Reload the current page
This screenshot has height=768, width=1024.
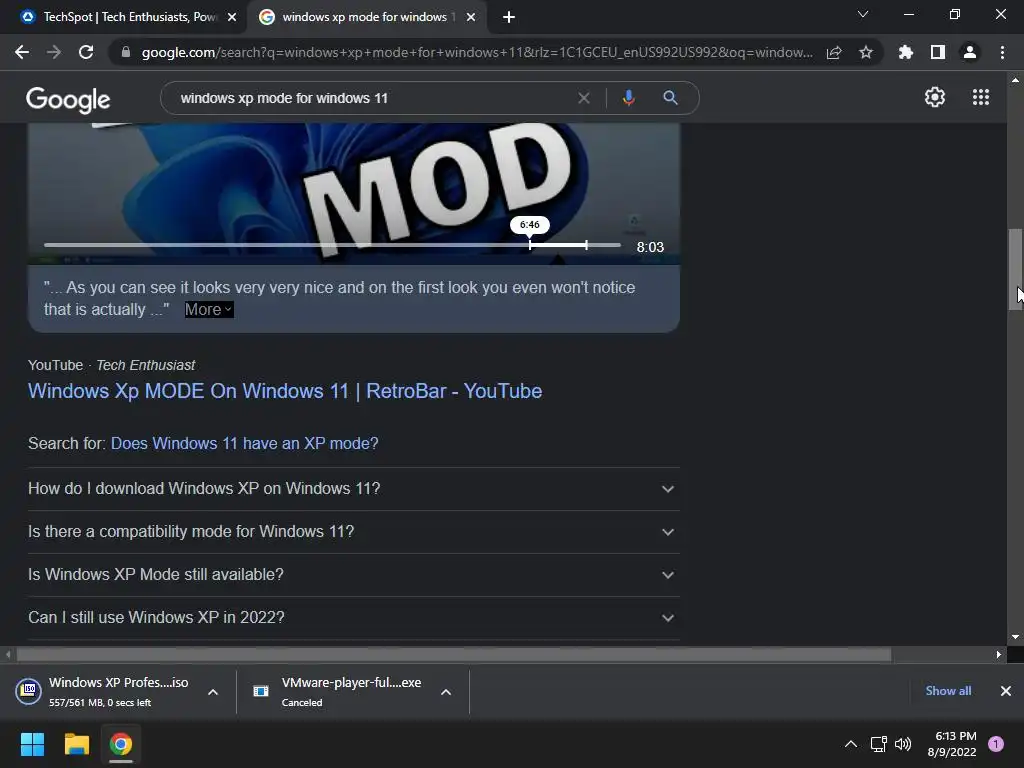[x=86, y=52]
